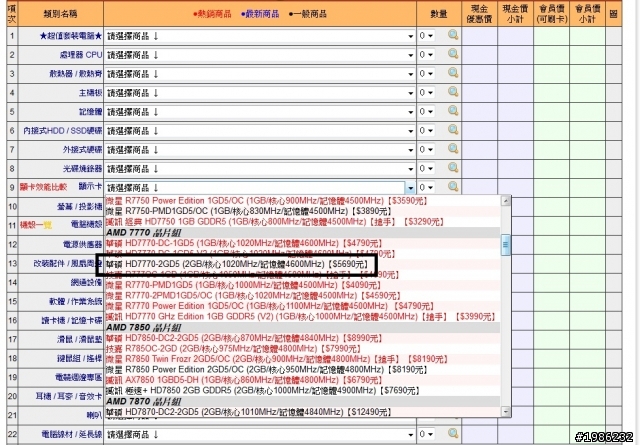This screenshot has width=640, height=445.
Task: Open the red 顯卡效能比較 link
Action: coord(43,187)
